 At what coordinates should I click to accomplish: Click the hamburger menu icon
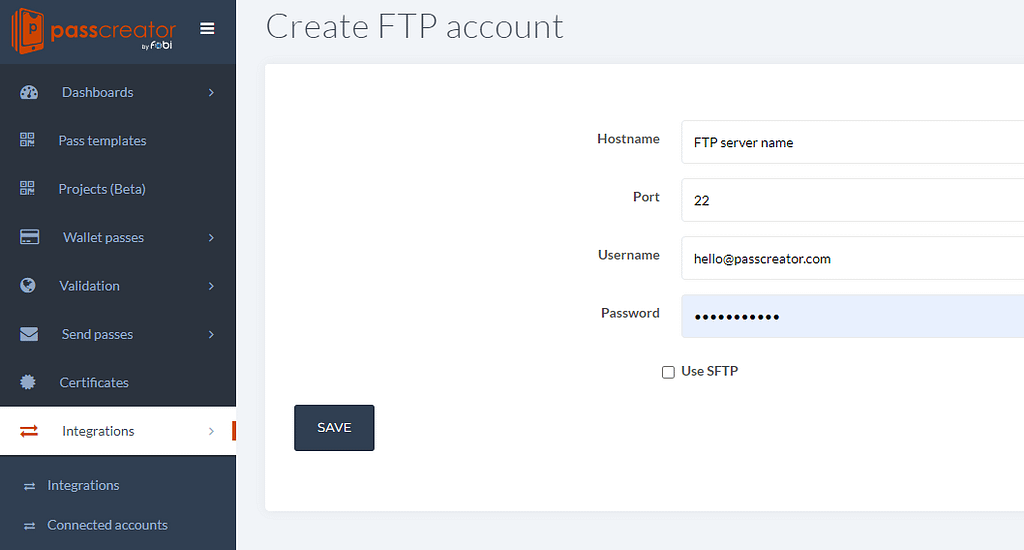pyautogui.click(x=207, y=28)
